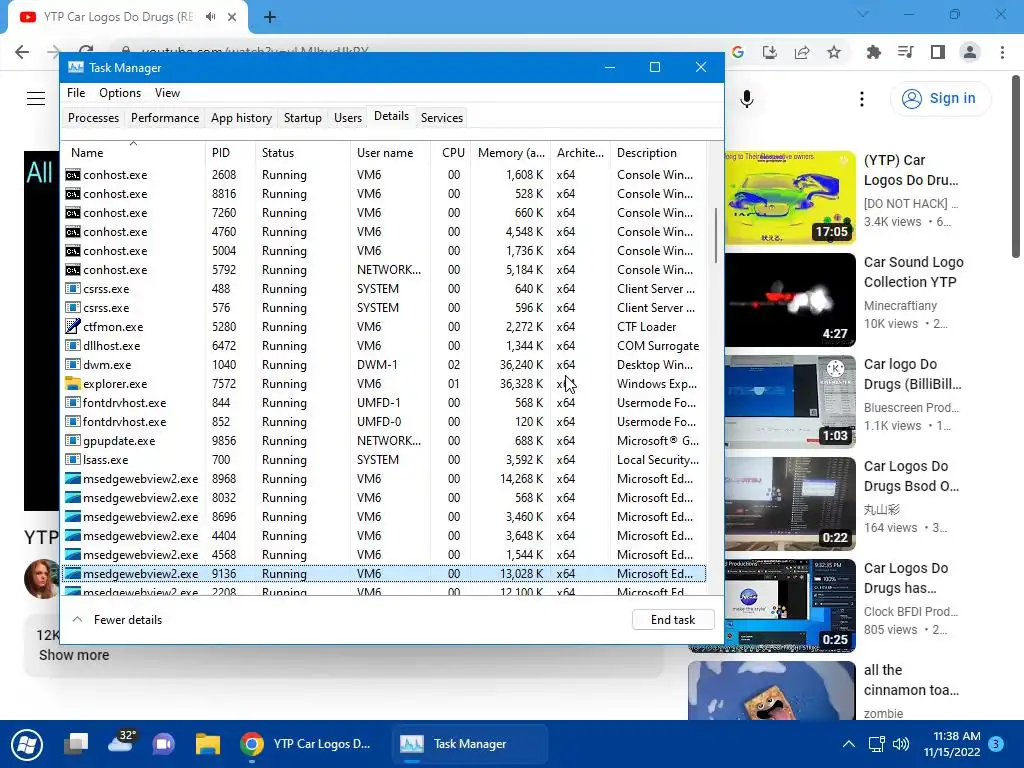Image resolution: width=1024 pixels, height=768 pixels.
Task: Open Car Logos Do Drugs Bsod video title
Action: coord(911,476)
